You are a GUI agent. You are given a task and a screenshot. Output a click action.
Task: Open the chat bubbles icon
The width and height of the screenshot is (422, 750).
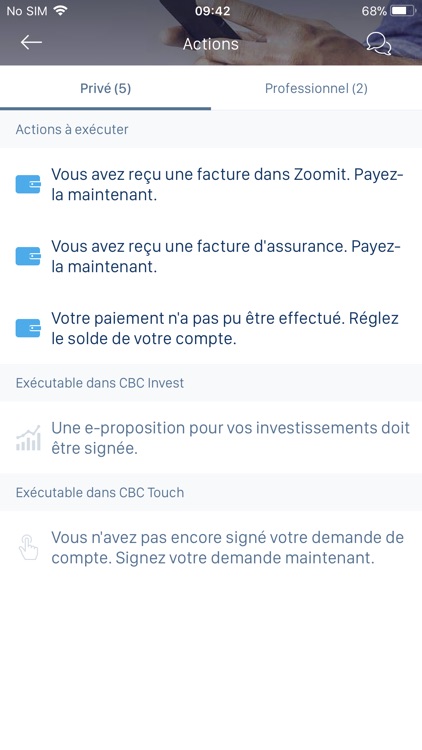[x=379, y=44]
